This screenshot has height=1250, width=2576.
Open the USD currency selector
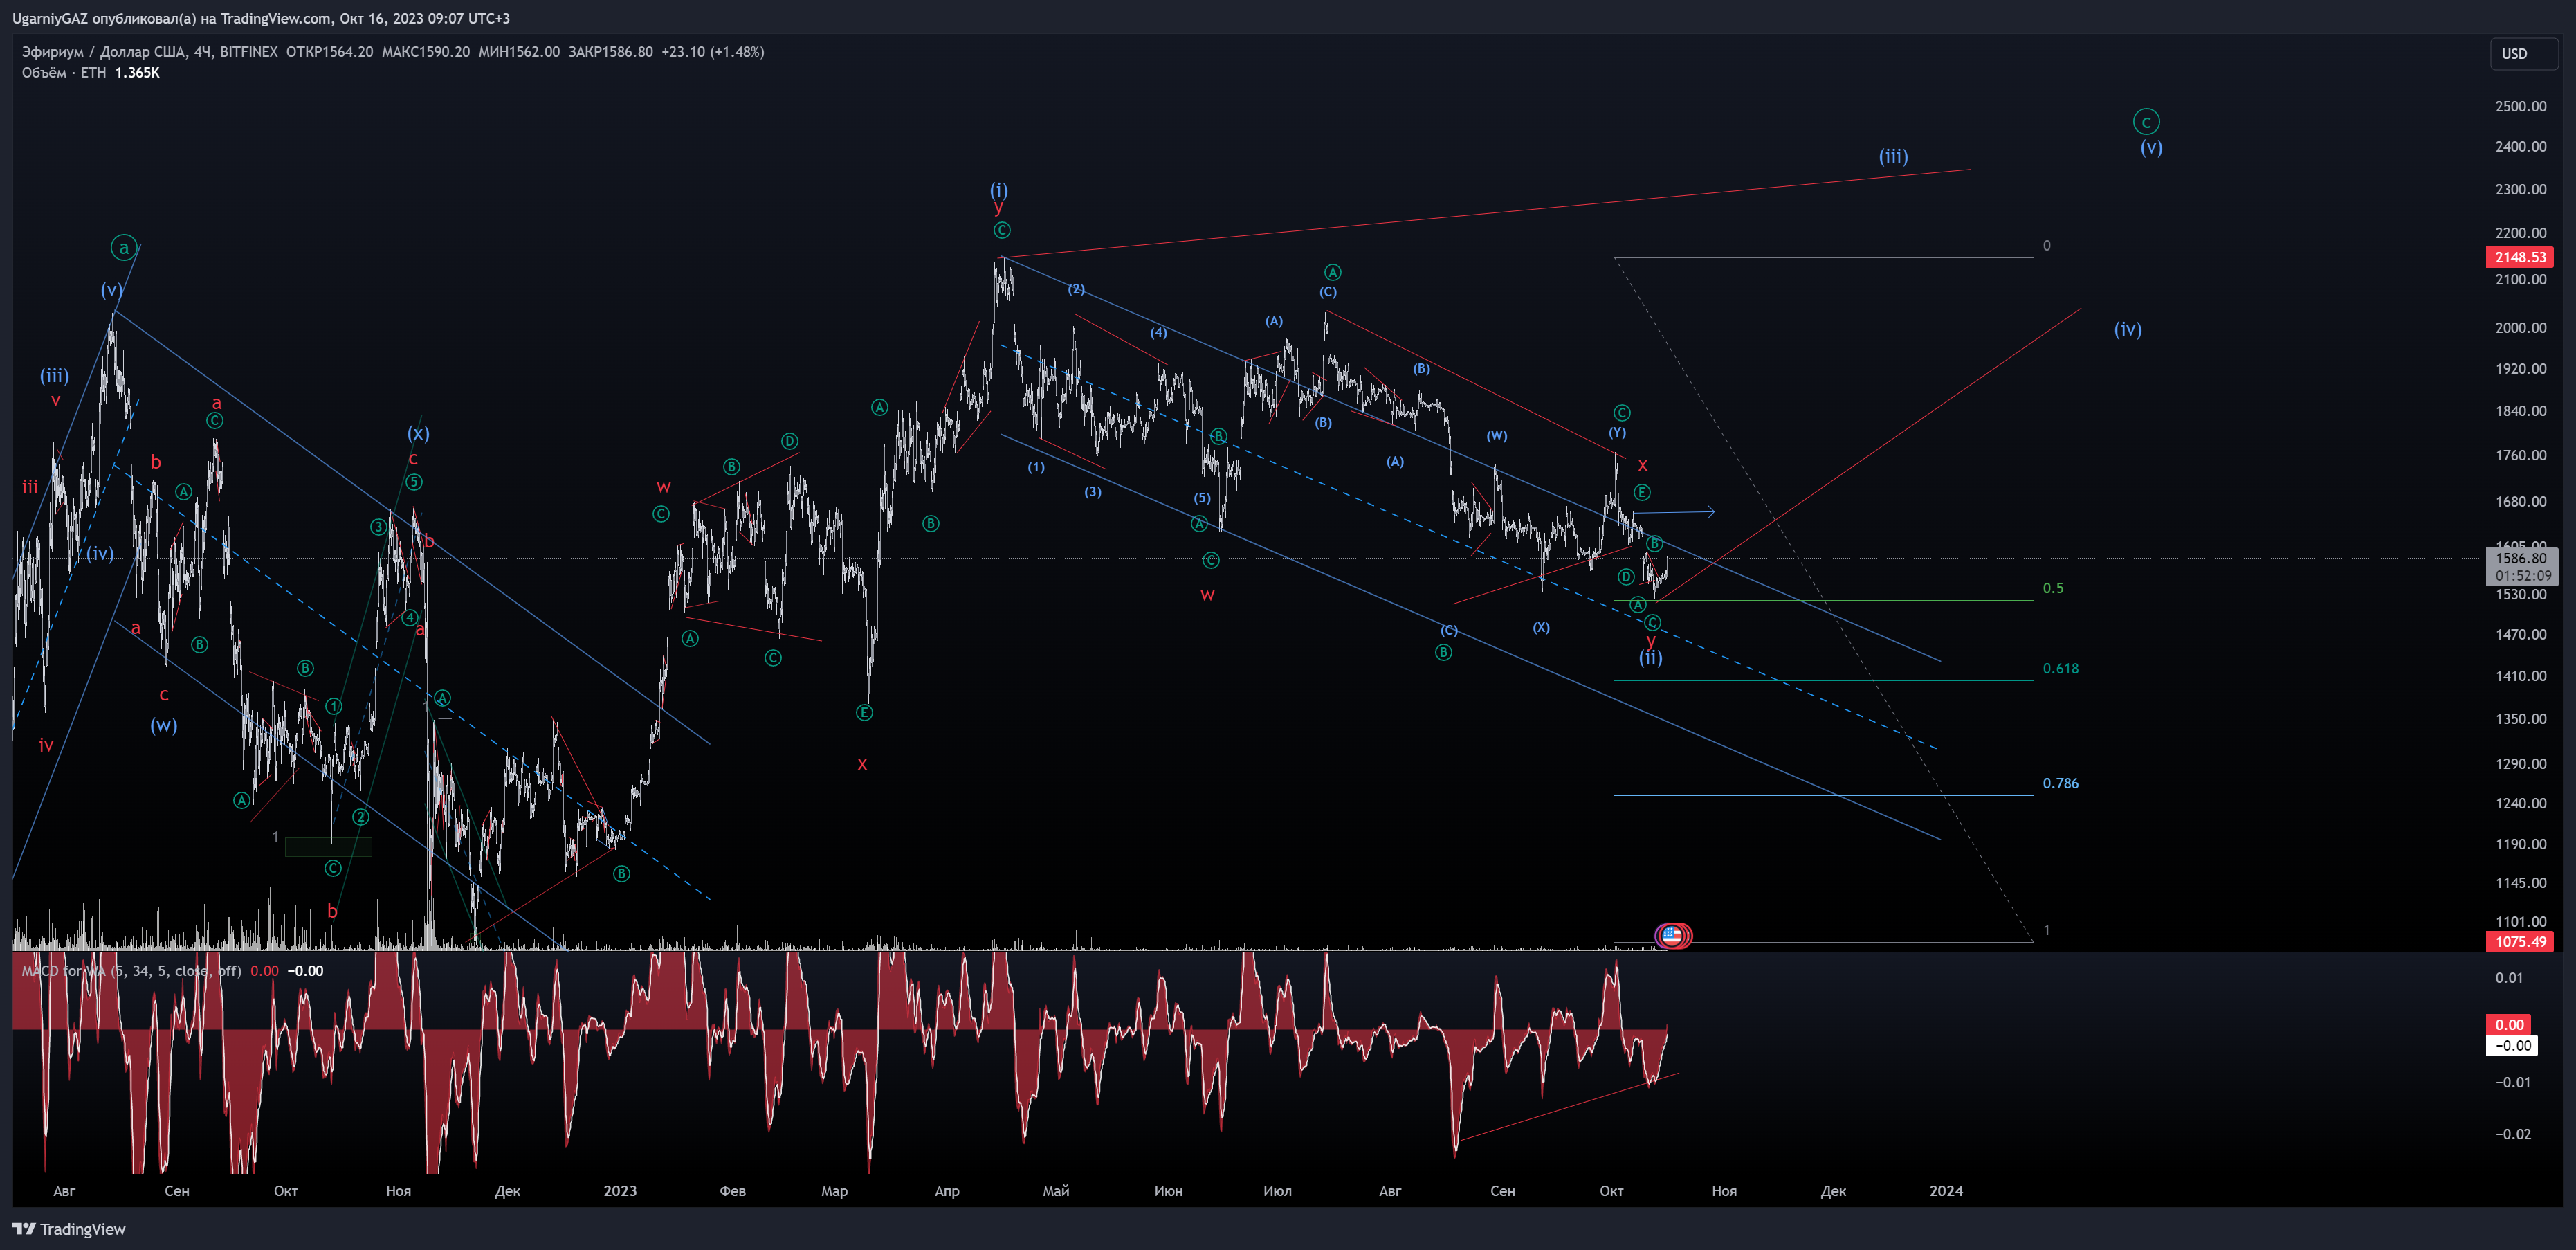[x=2523, y=54]
